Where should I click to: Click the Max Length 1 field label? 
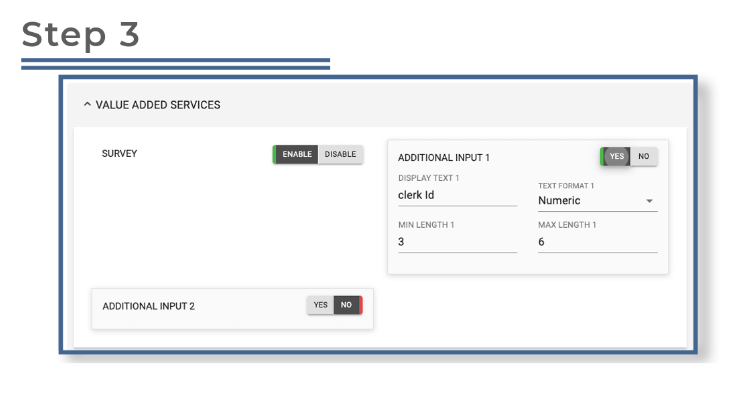point(567,224)
